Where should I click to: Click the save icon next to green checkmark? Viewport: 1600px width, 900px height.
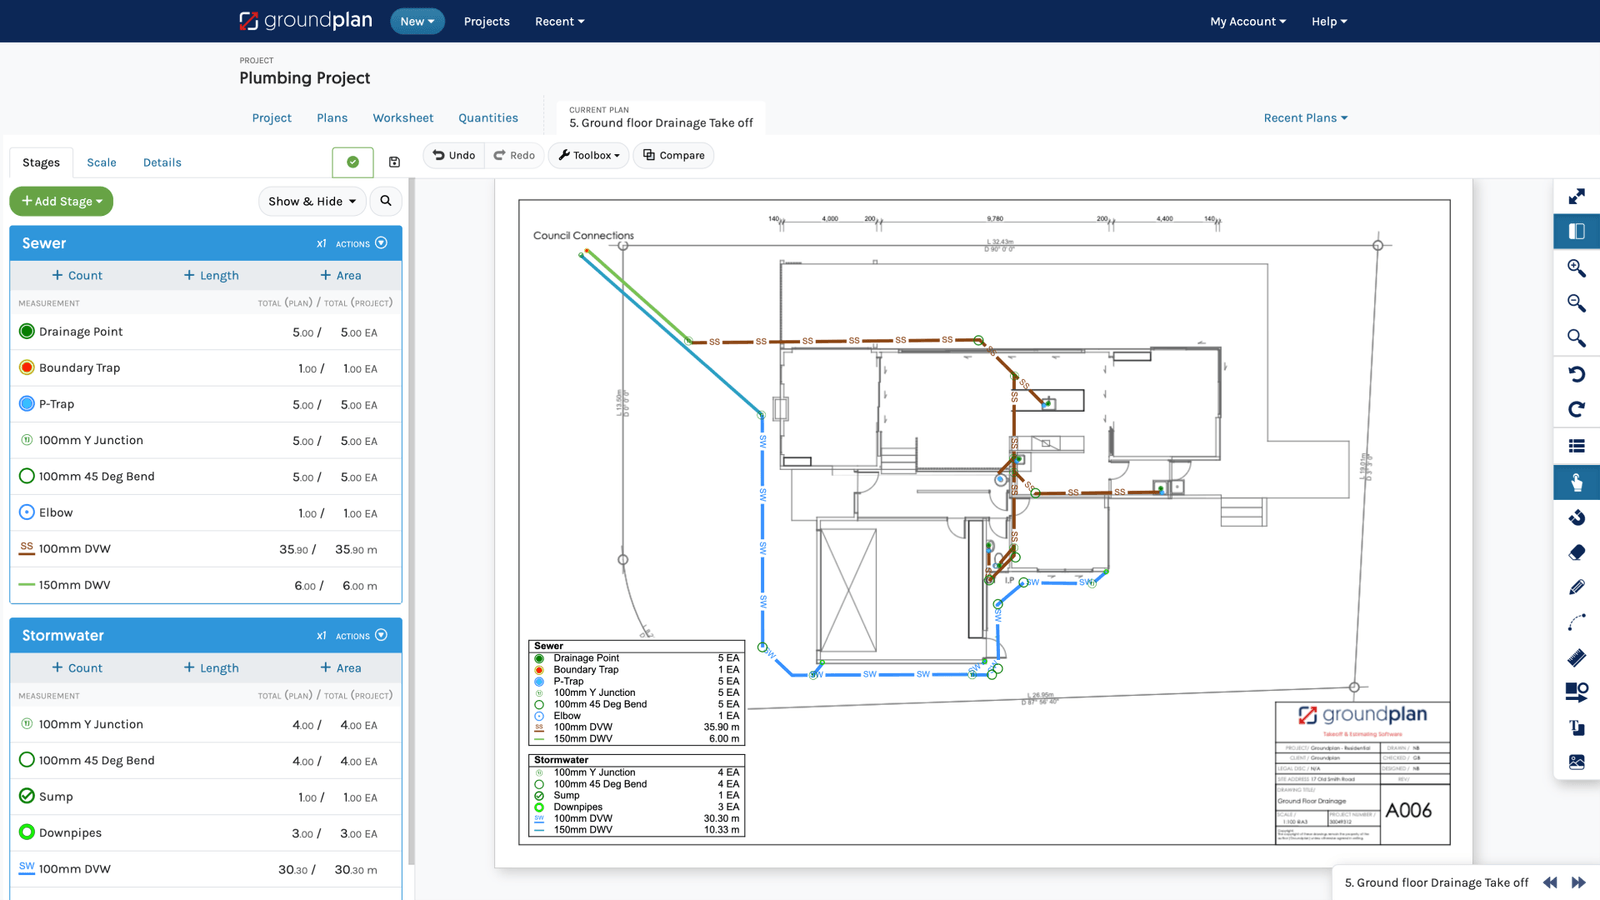pyautogui.click(x=394, y=161)
